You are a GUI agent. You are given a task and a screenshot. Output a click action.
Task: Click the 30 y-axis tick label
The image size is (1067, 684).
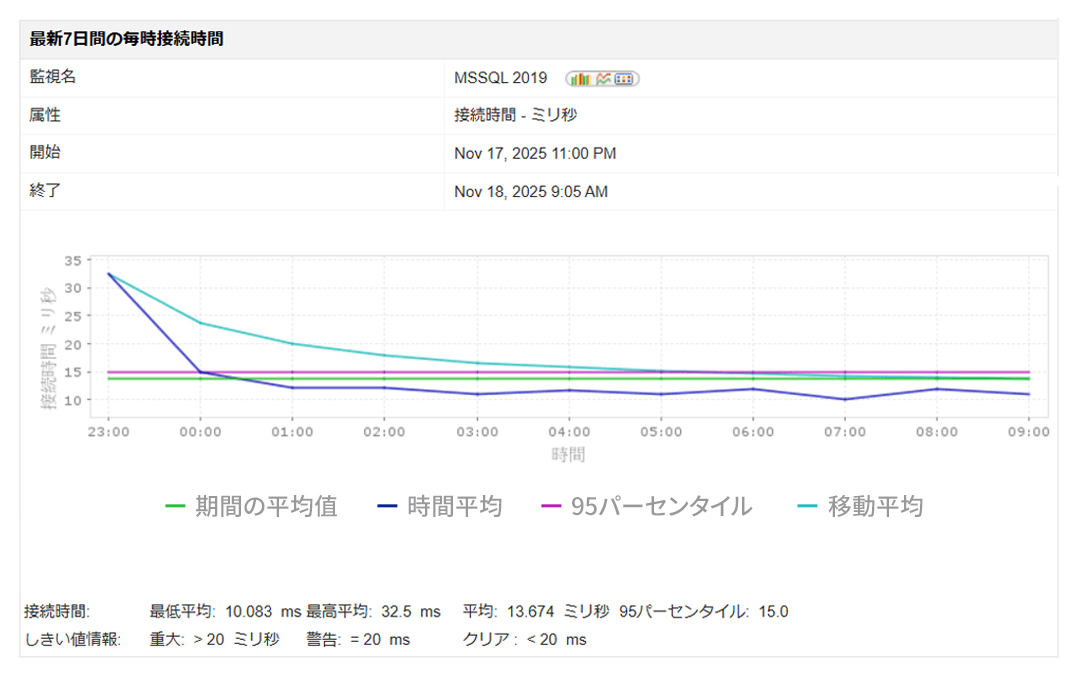click(x=73, y=289)
